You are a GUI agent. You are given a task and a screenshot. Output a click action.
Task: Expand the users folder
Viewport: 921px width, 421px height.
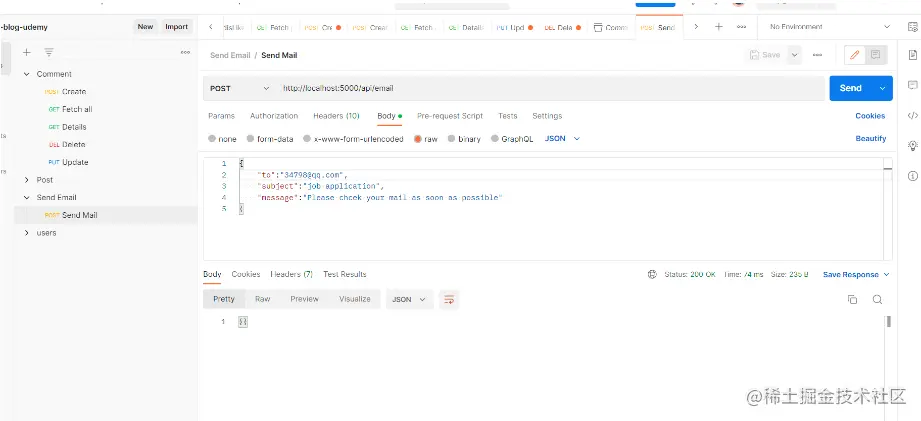tap(26, 233)
